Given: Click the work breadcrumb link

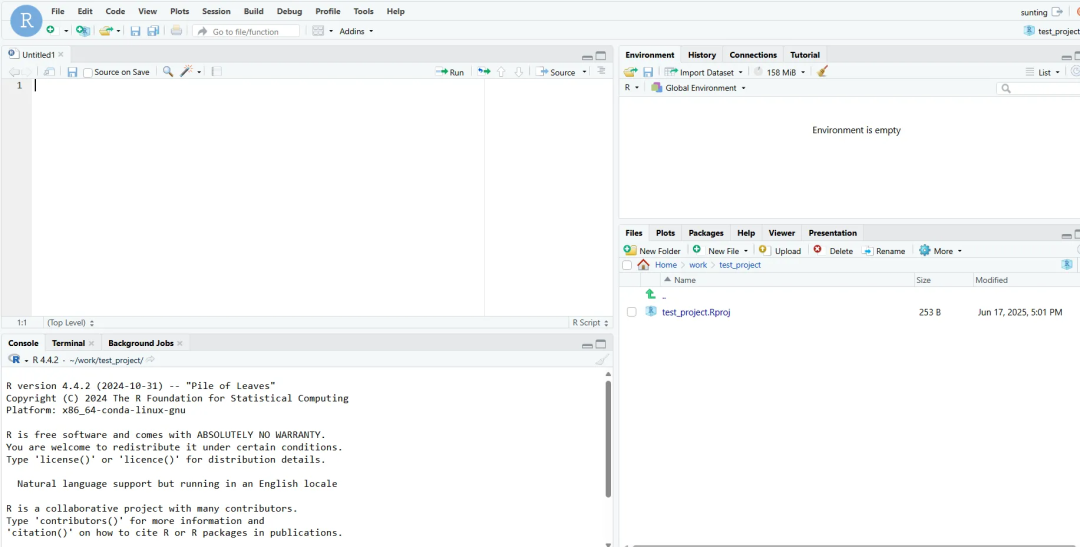Looking at the screenshot, I should [698, 265].
